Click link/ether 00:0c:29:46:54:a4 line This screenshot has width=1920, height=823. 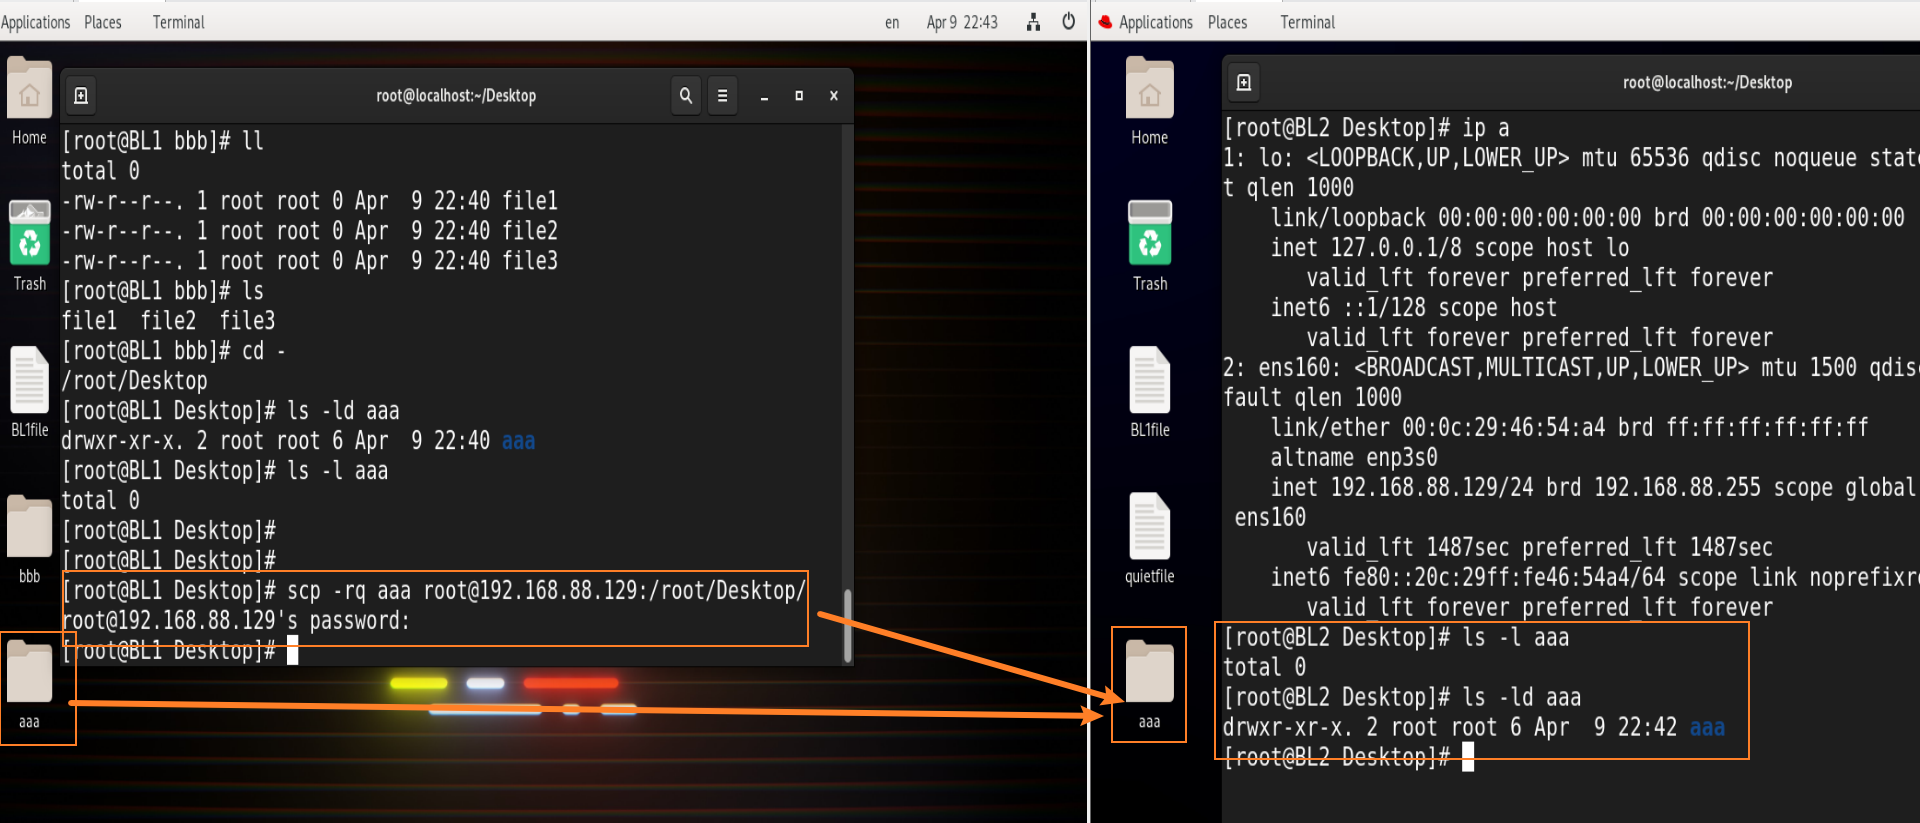point(1569,428)
